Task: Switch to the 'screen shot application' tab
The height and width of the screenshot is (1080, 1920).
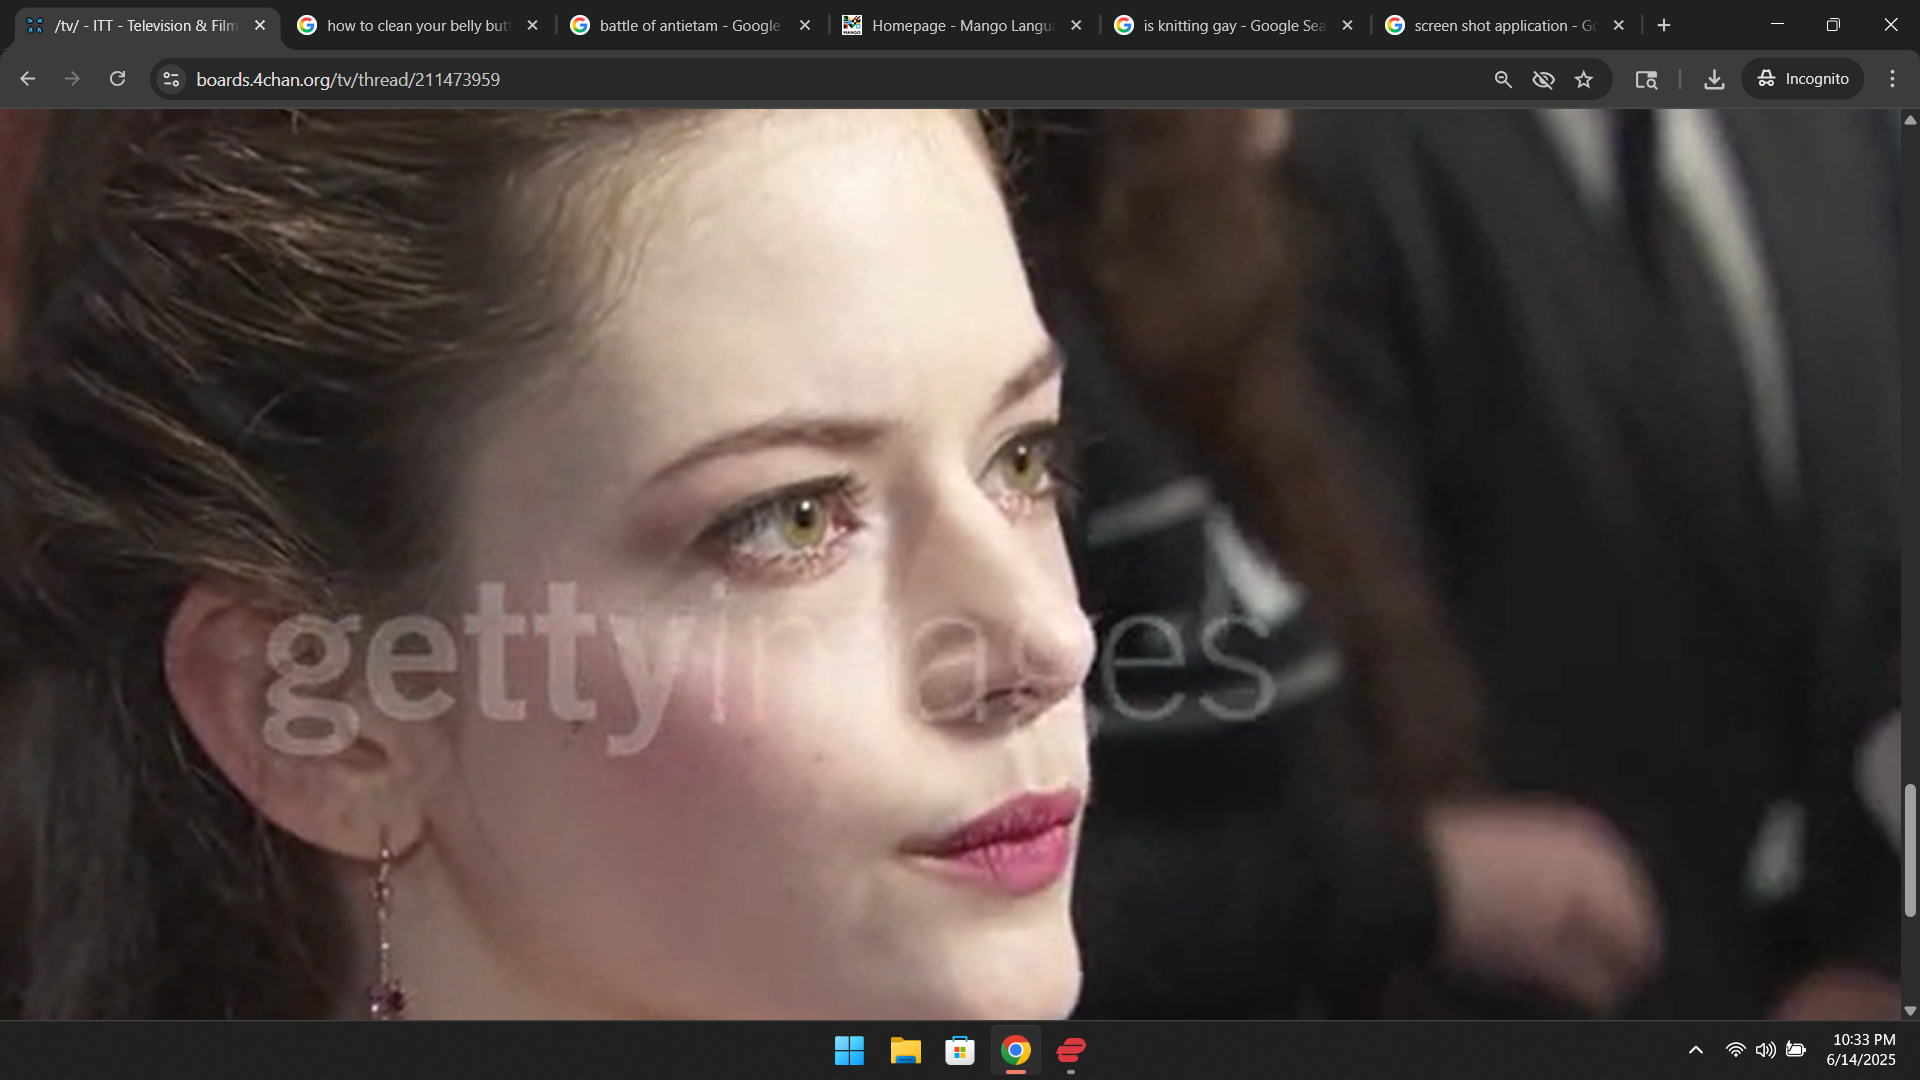Action: 1507,26
